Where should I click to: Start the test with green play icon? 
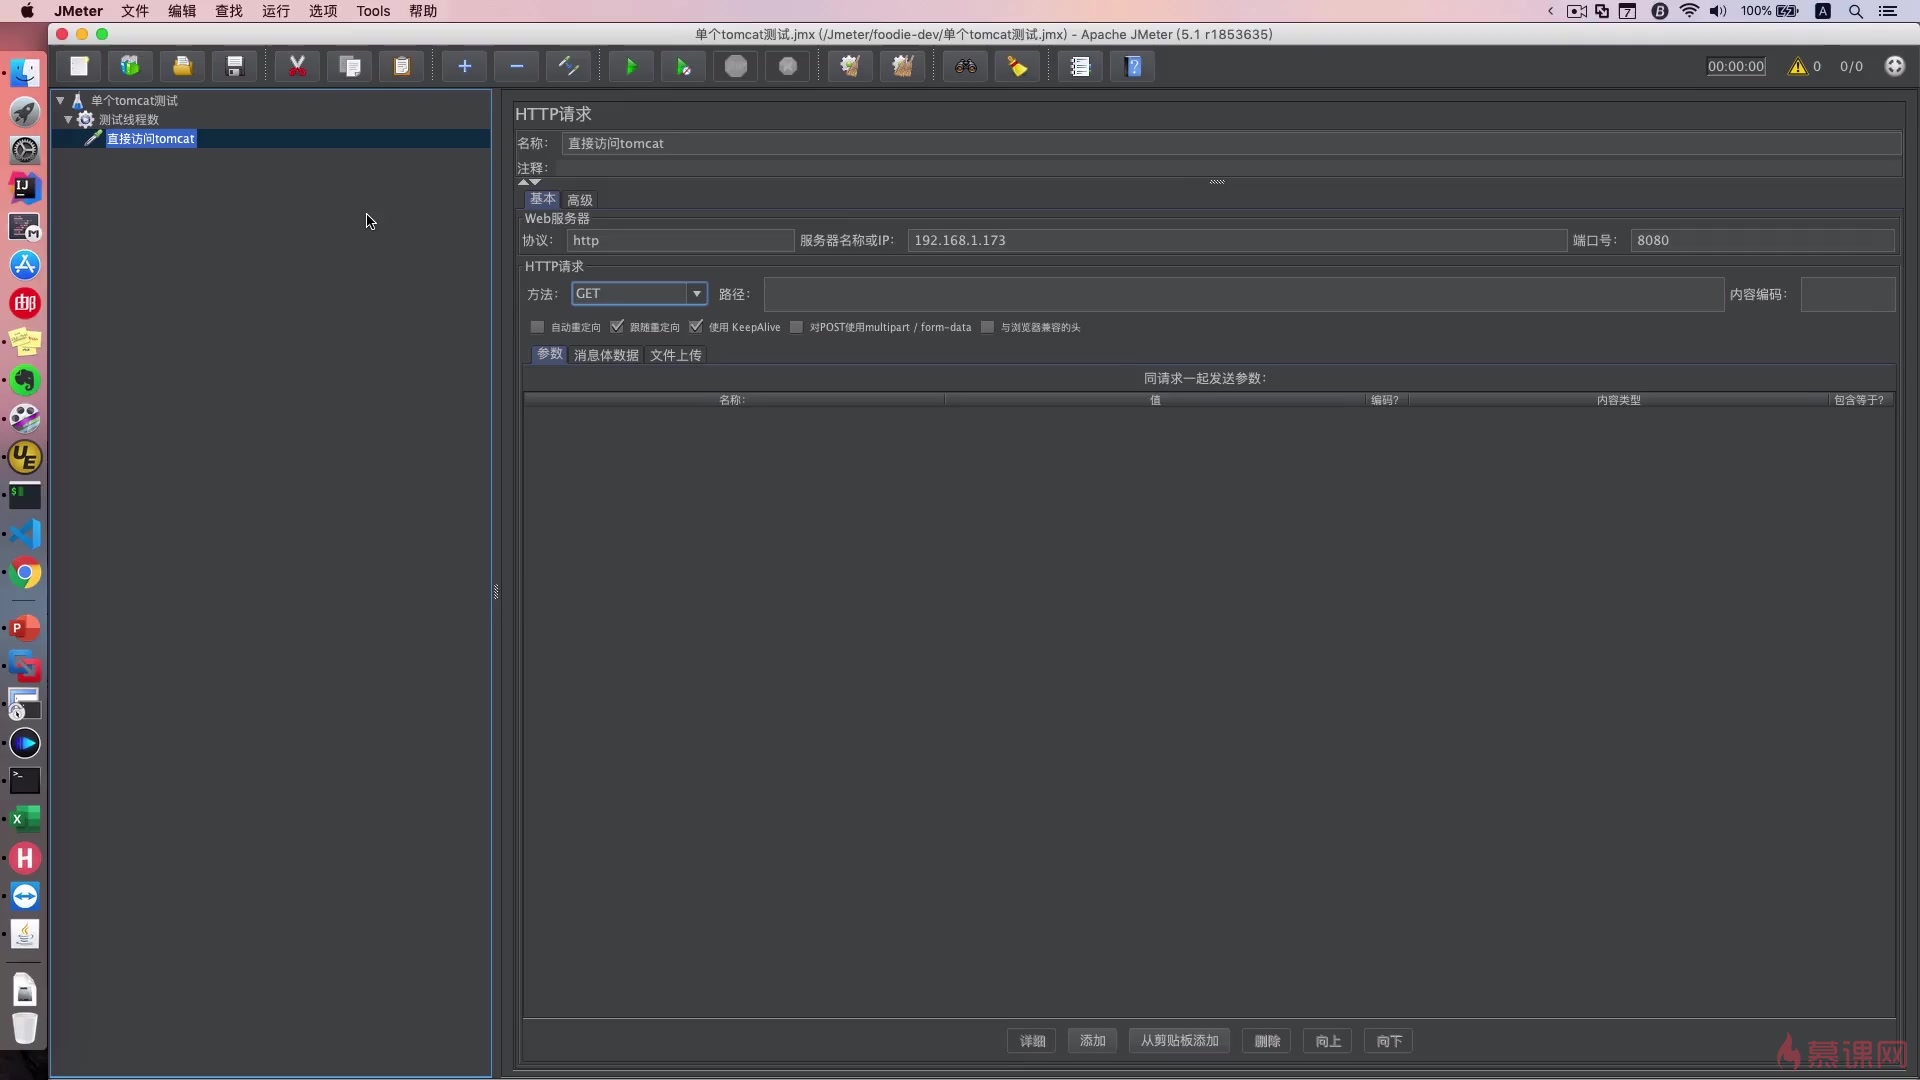click(x=631, y=66)
